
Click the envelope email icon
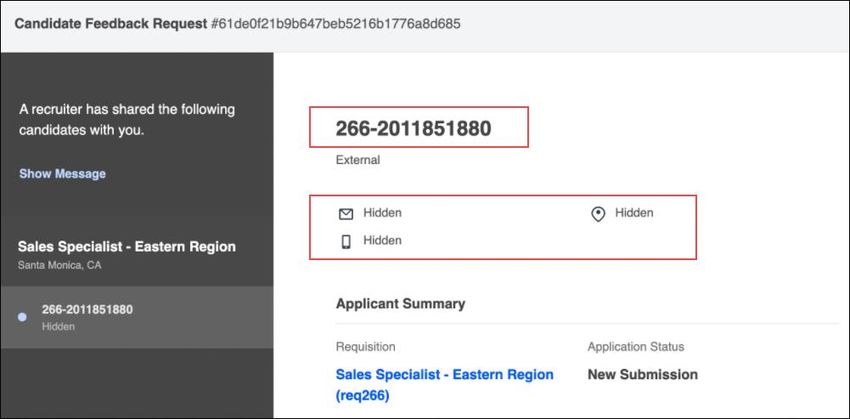(346, 214)
